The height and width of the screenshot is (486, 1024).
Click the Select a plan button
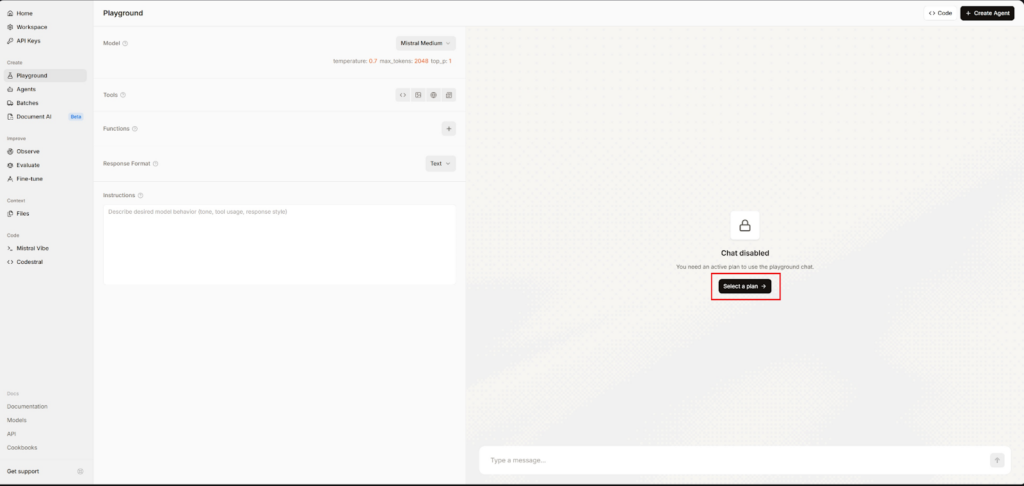pos(745,286)
